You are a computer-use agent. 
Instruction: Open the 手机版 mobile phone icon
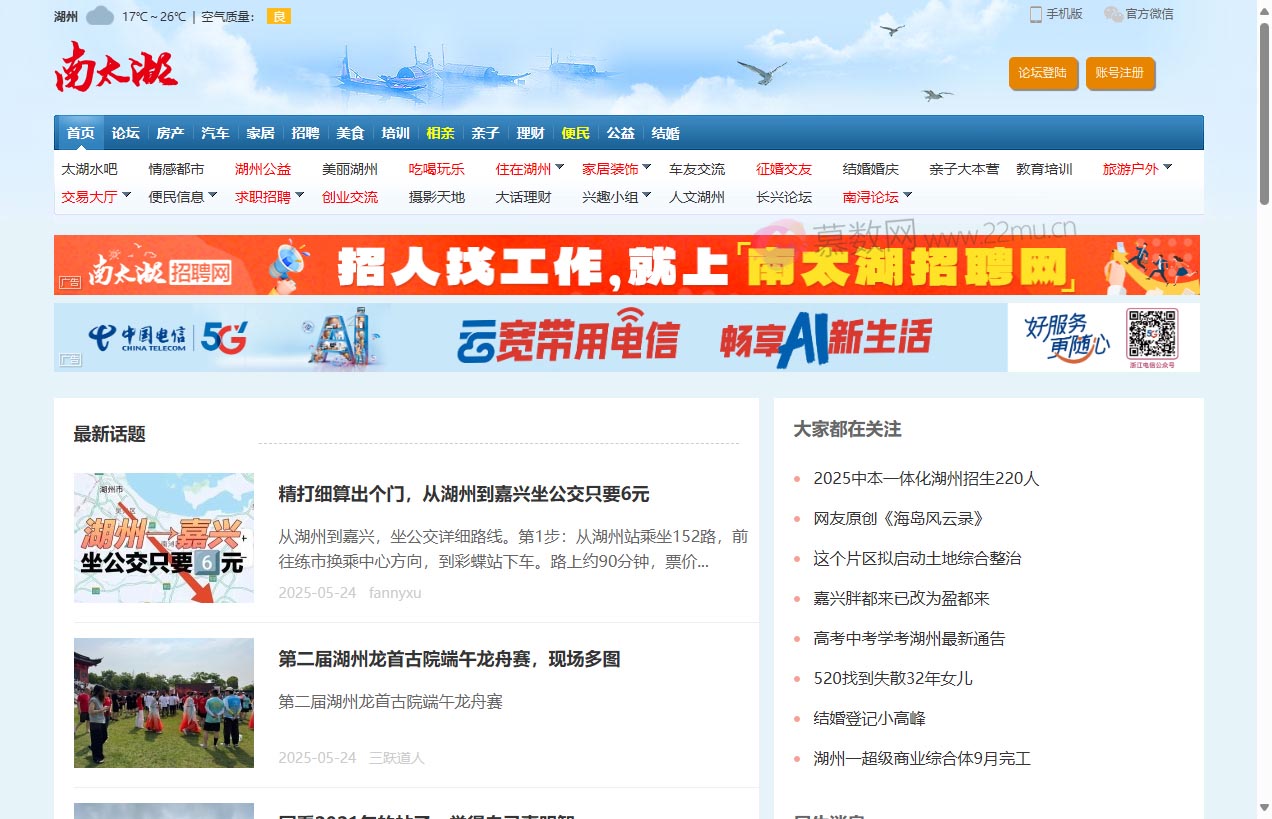pos(1036,14)
